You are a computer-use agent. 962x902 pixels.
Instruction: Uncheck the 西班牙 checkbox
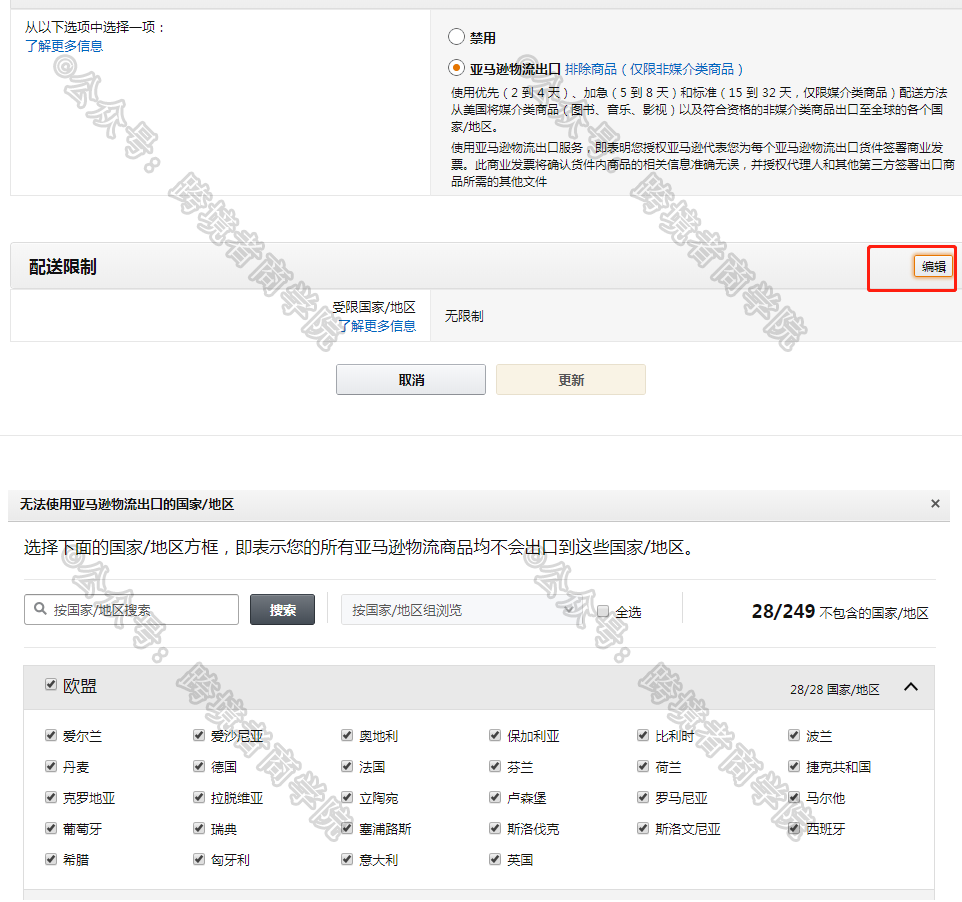pos(792,828)
